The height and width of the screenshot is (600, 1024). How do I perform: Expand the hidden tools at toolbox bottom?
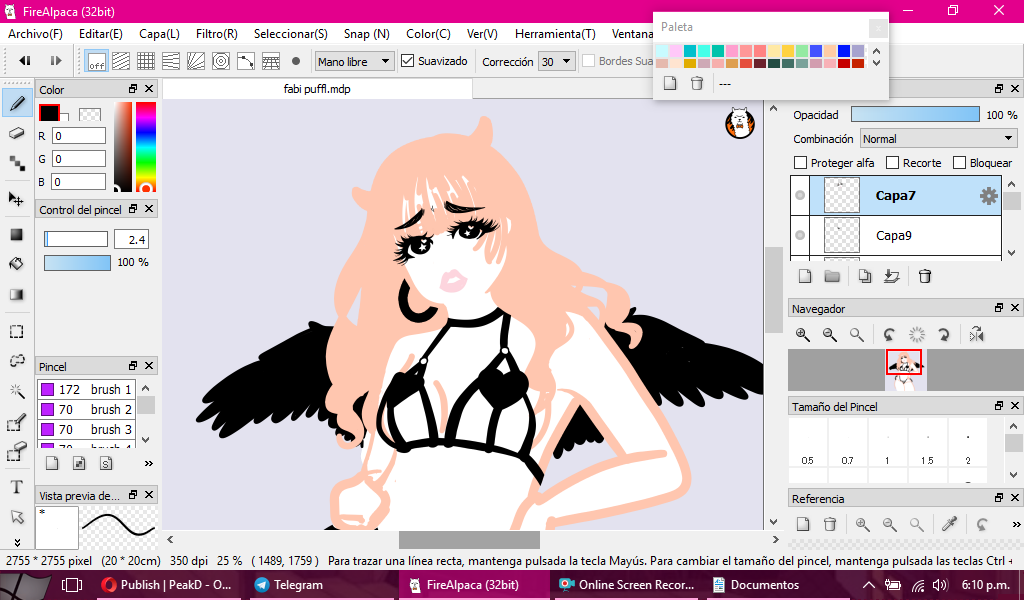click(17, 542)
